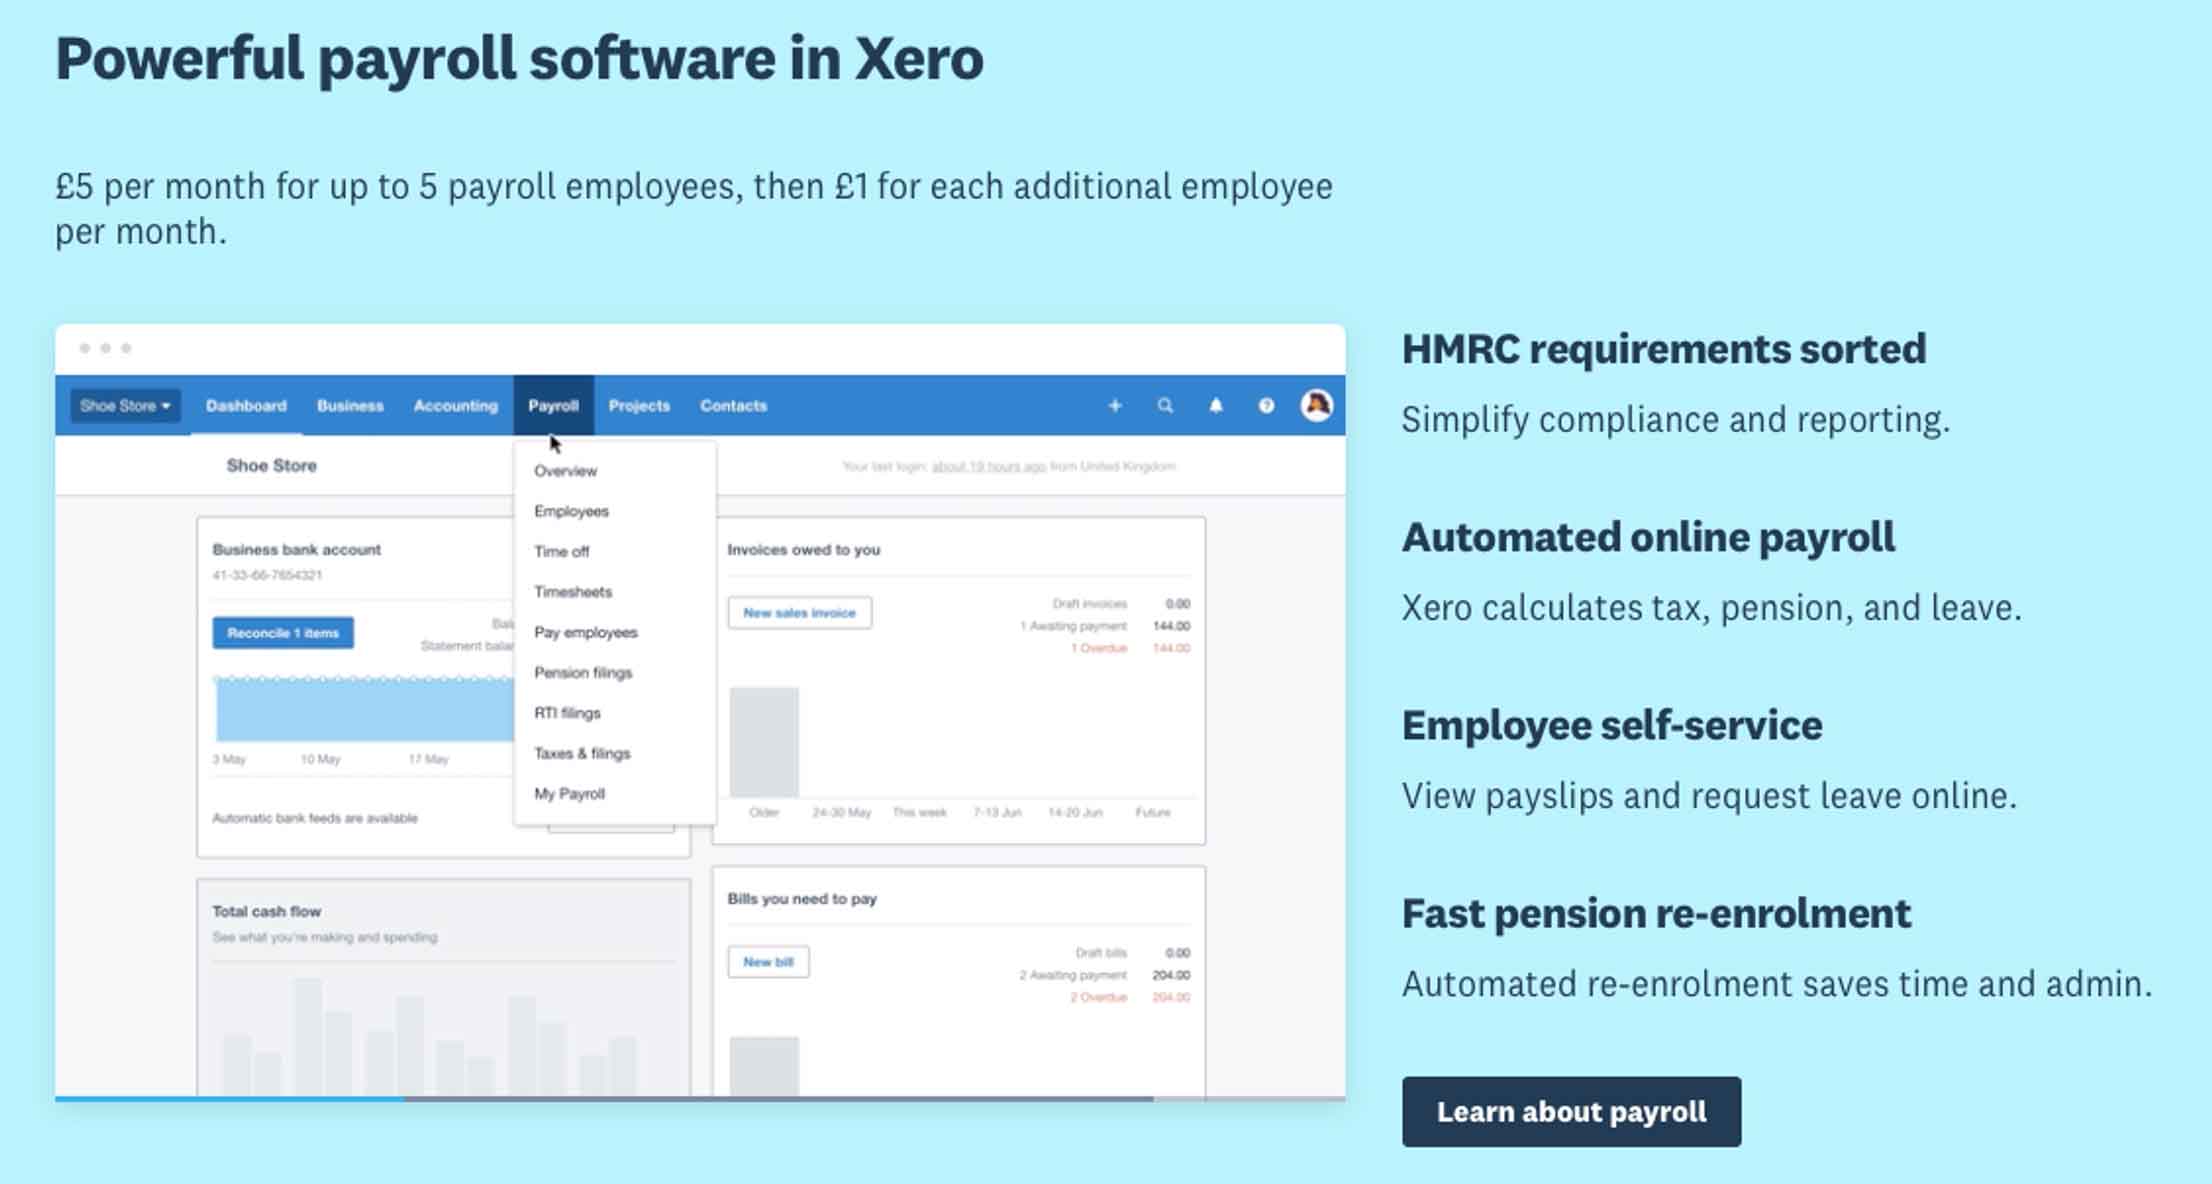
Task: Click the 1 Awaiting payment invoices link
Action: click(x=1073, y=626)
